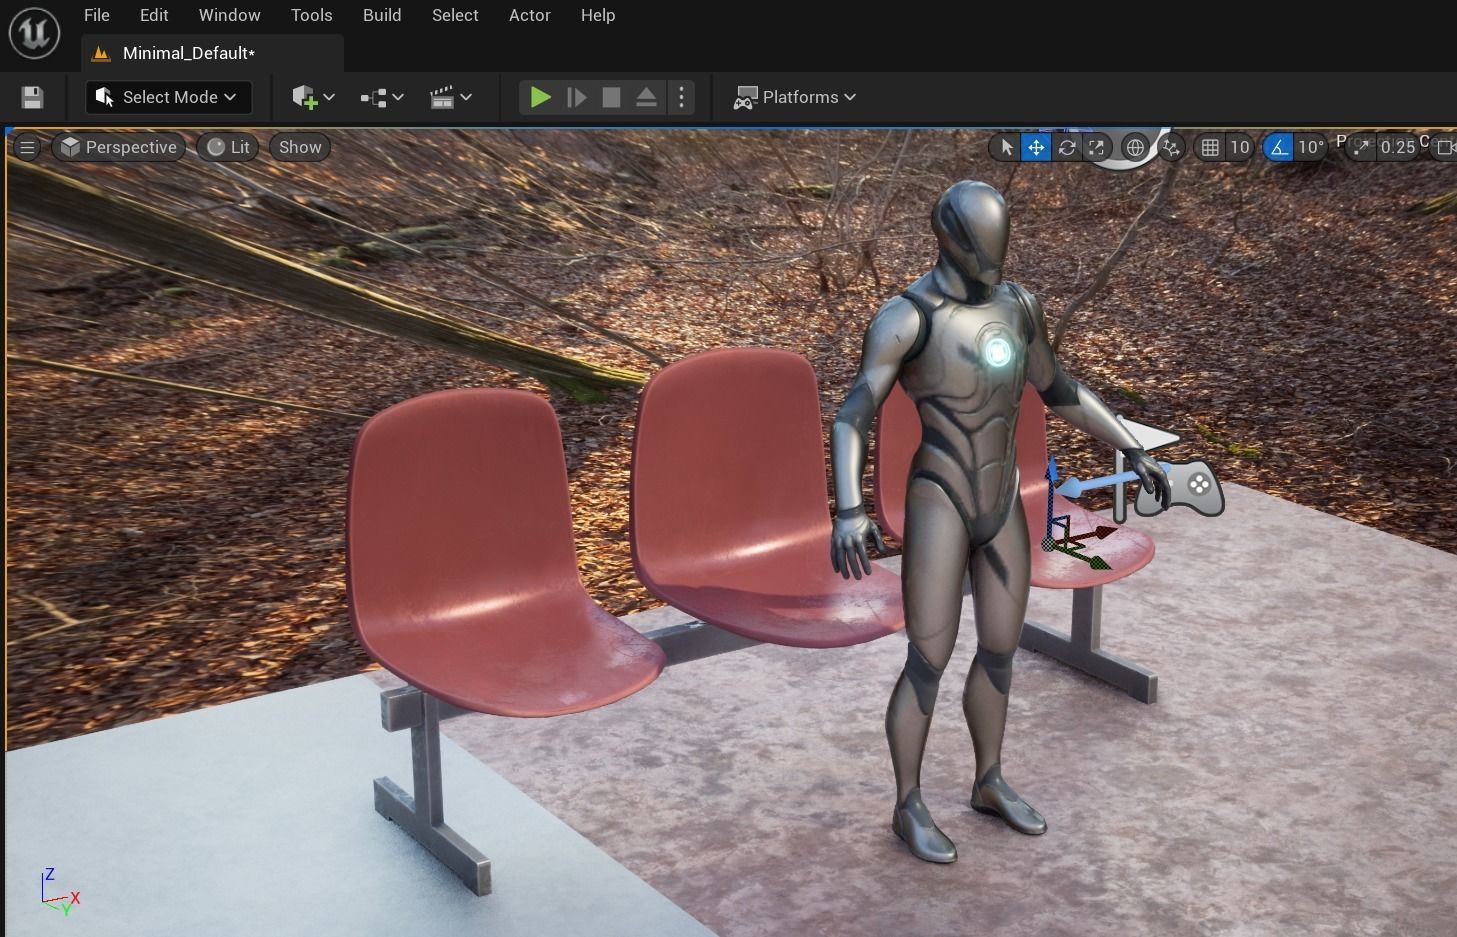The height and width of the screenshot is (937, 1457).
Task: Open the viewport options hamburger menu
Action: tap(27, 147)
